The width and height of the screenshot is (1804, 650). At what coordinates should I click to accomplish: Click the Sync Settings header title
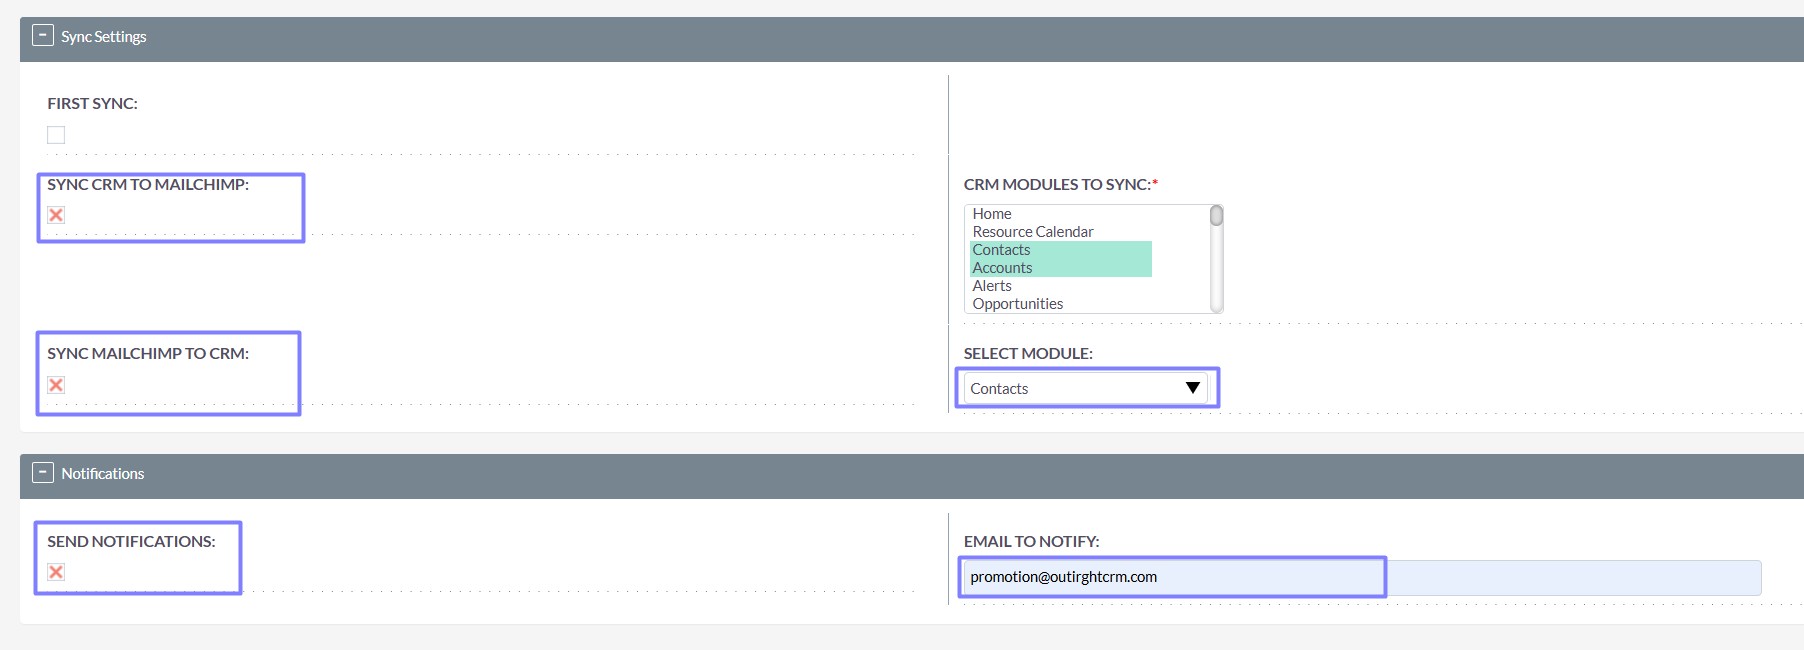104,37
